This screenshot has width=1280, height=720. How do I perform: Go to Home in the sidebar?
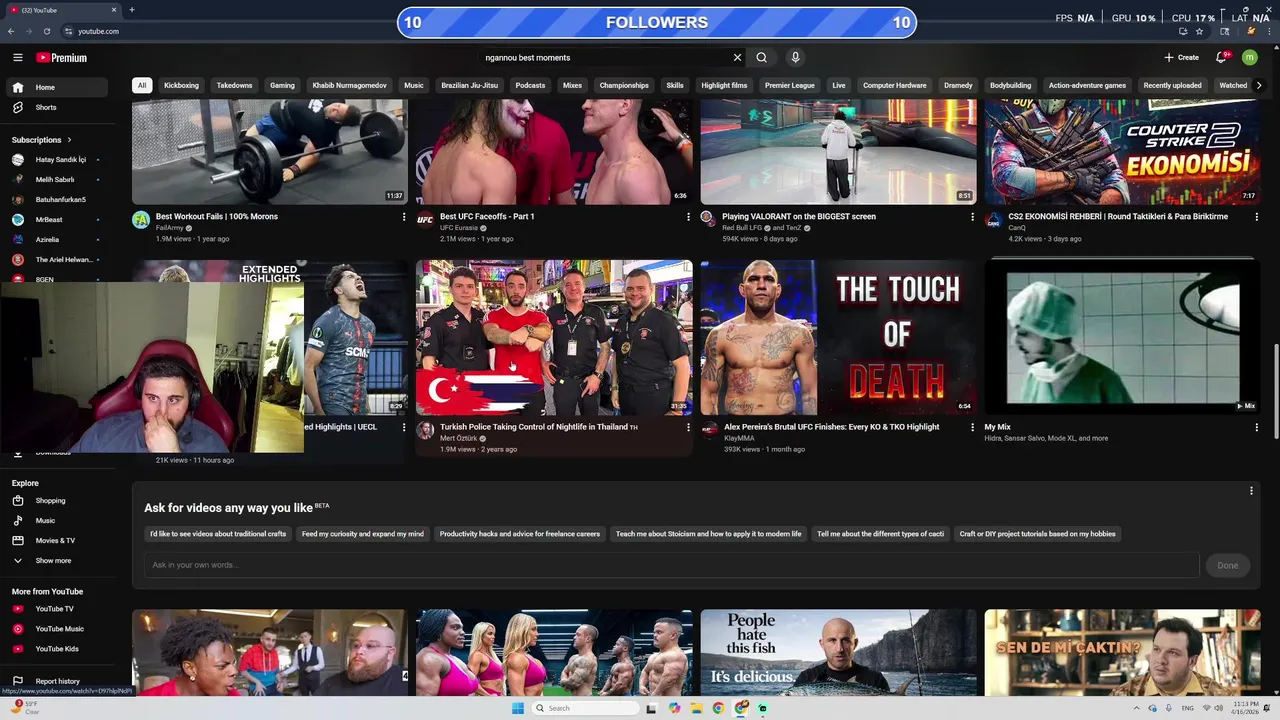(x=58, y=87)
